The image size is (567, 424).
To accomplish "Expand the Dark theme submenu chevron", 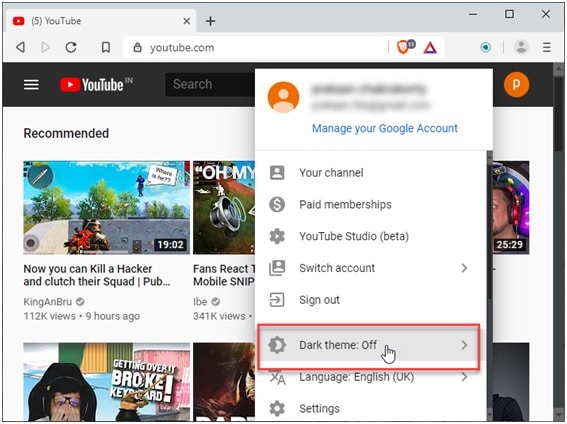I will pyautogui.click(x=464, y=345).
